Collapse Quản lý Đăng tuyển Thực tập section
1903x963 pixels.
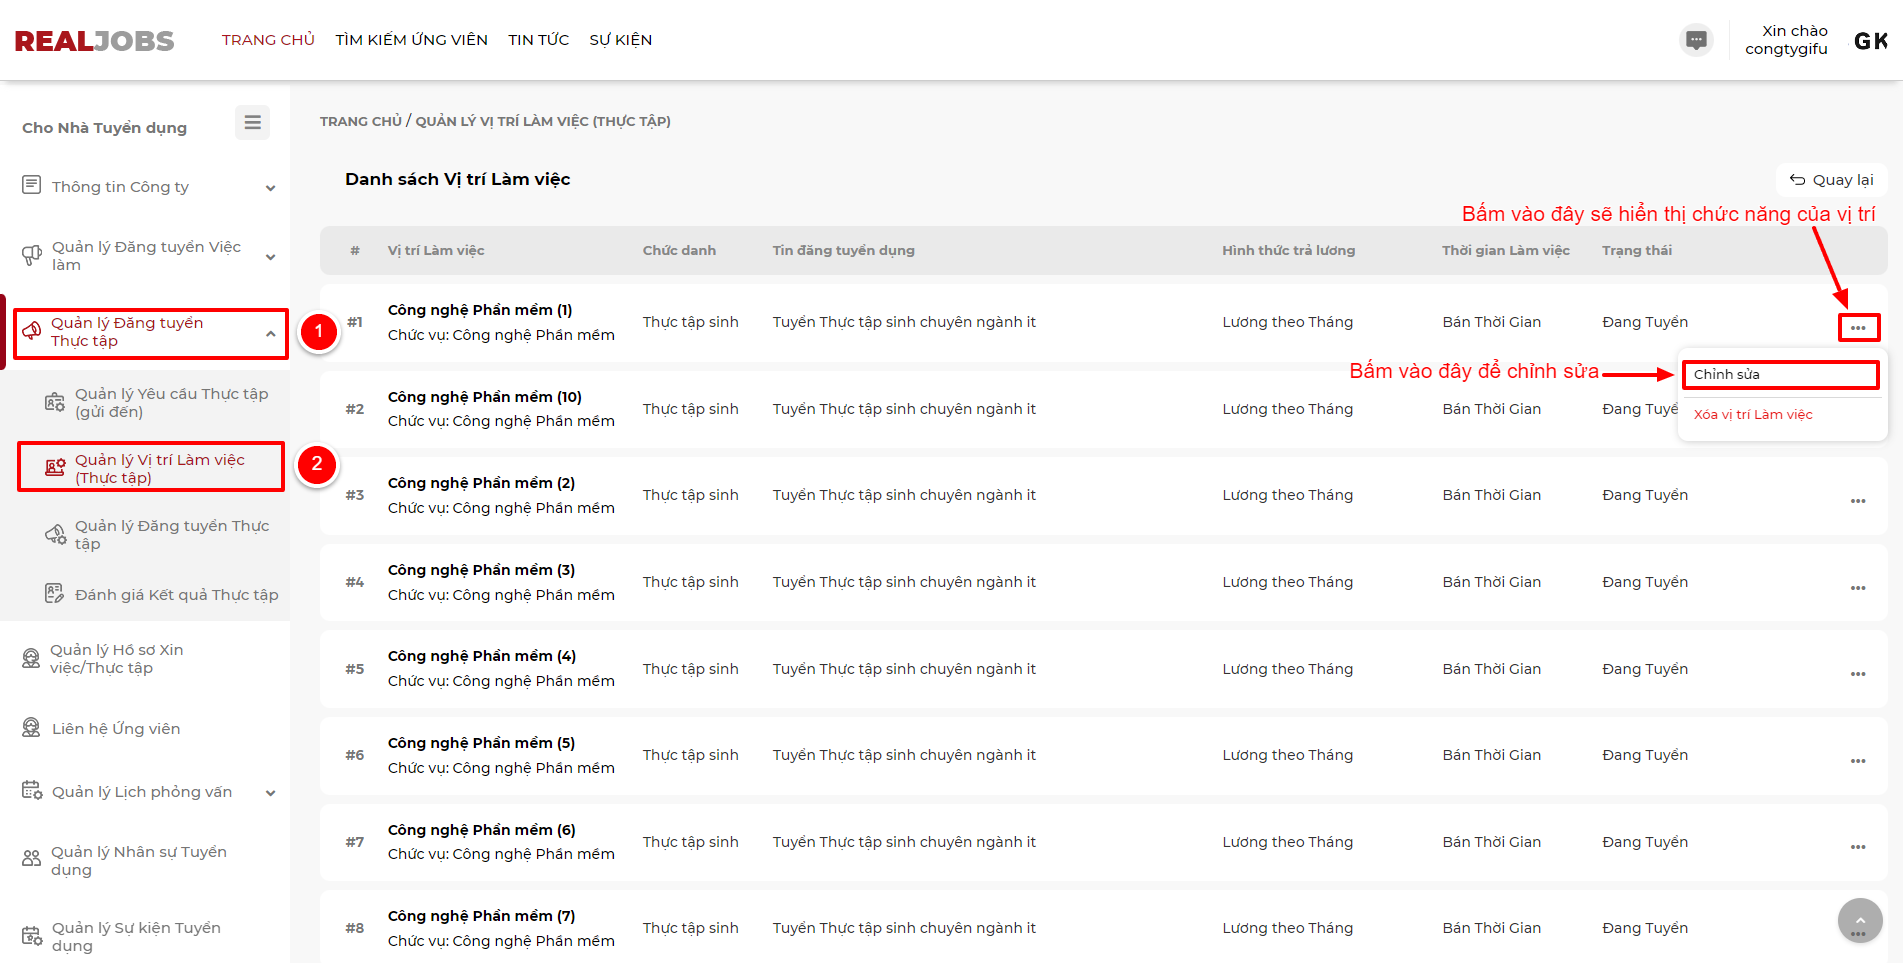(270, 333)
